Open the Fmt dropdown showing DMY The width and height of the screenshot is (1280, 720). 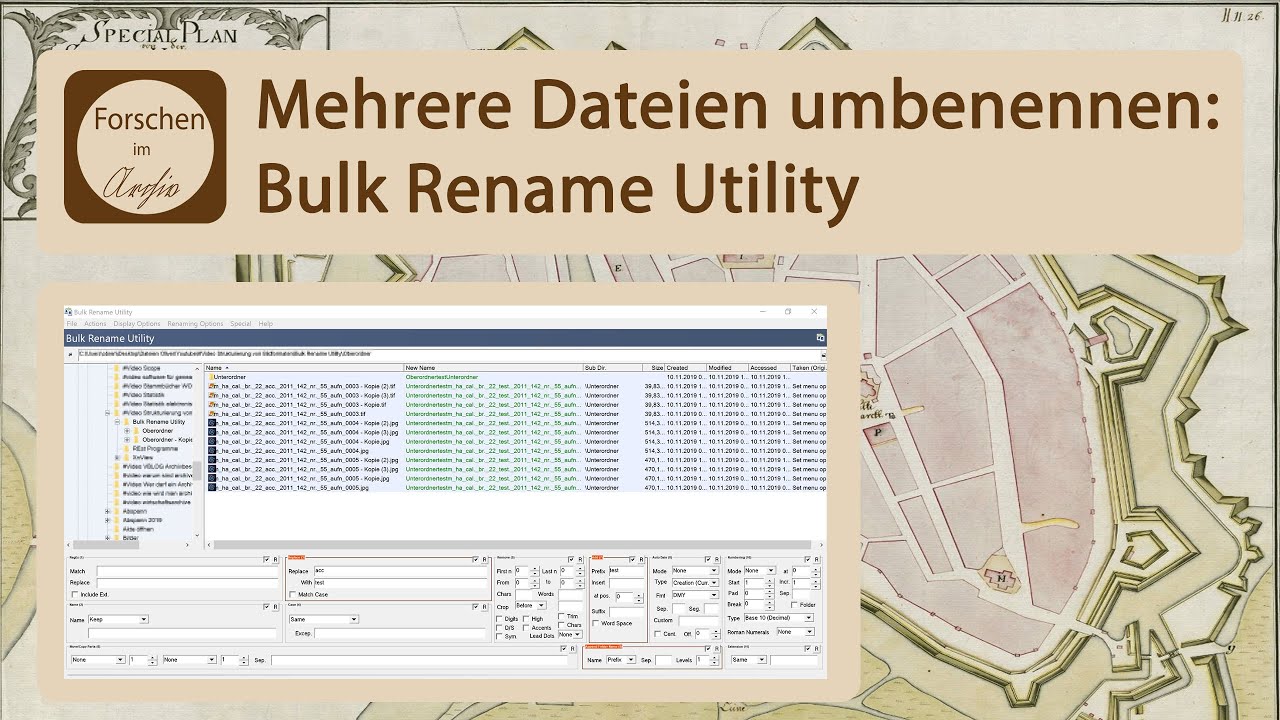click(695, 595)
